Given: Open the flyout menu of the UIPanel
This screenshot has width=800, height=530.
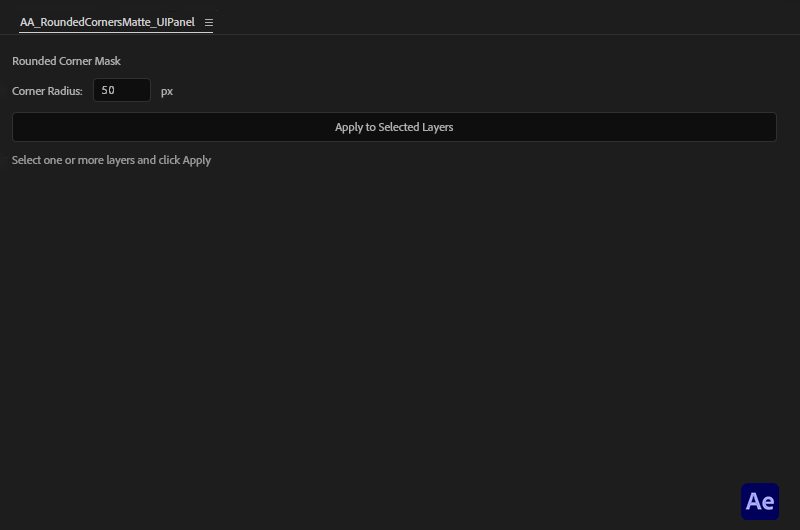Looking at the screenshot, I should [x=209, y=22].
